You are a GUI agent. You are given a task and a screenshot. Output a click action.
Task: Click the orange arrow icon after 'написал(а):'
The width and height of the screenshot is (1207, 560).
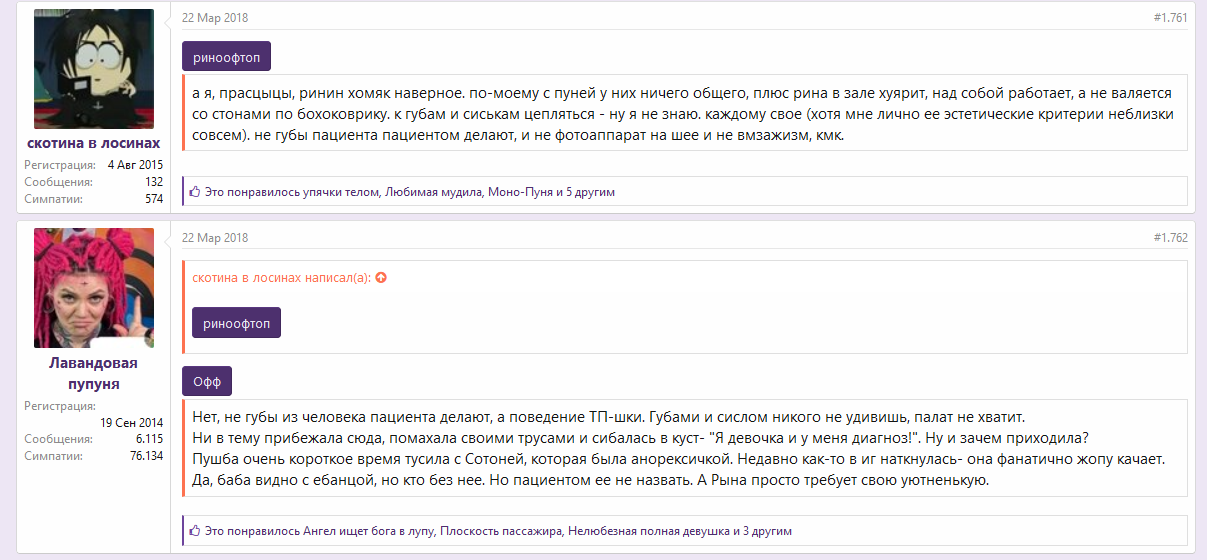point(381,277)
